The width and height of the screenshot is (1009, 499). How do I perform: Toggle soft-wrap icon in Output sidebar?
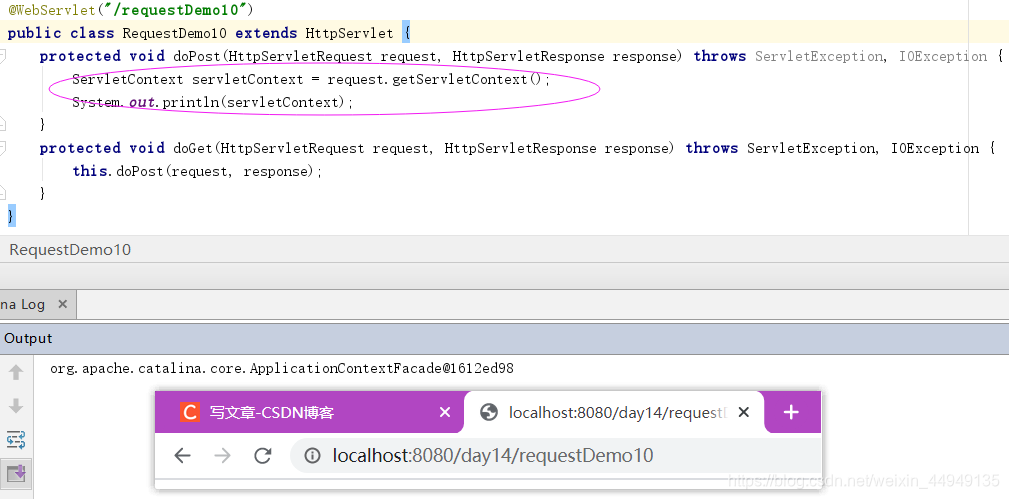coord(16,440)
